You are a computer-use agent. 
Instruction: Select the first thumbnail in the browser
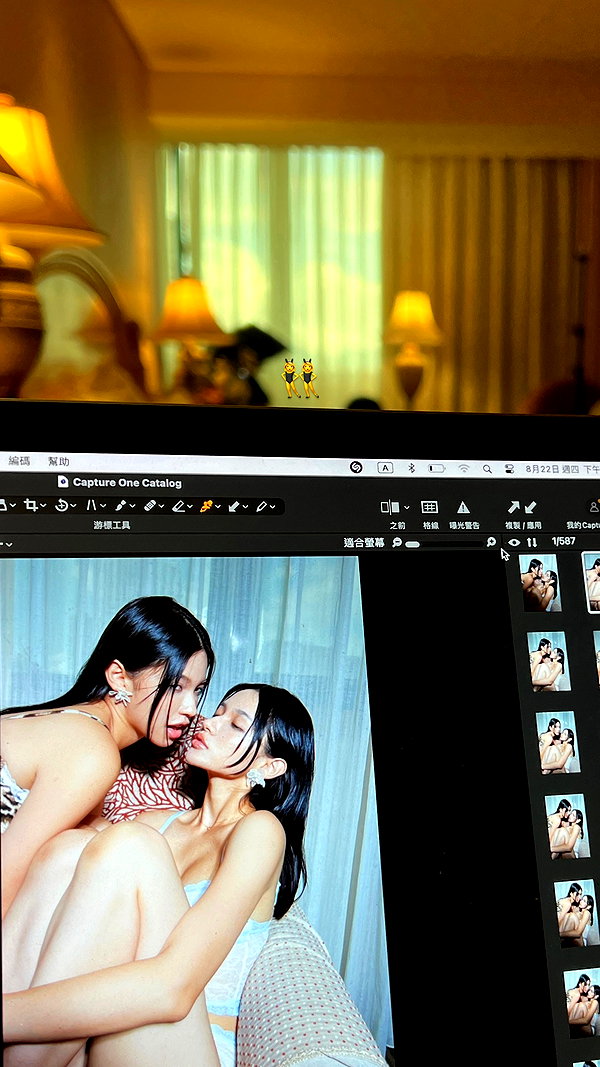[540, 582]
